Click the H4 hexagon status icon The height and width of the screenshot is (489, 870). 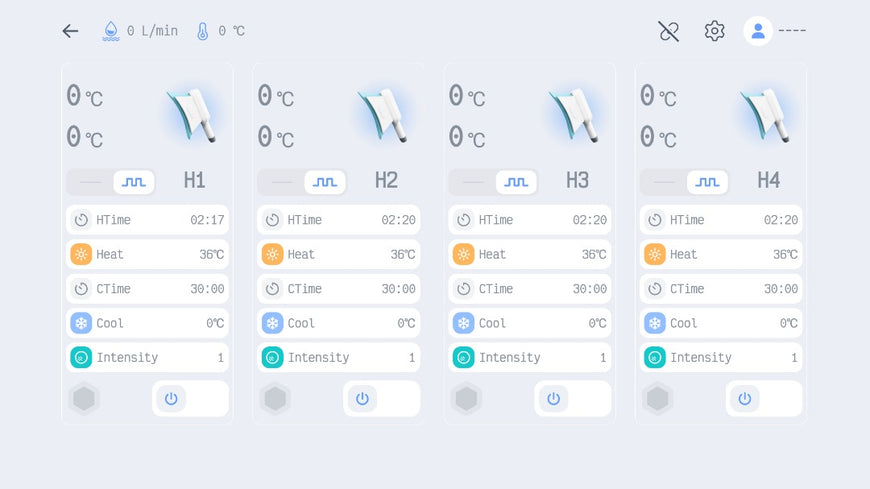click(x=657, y=398)
